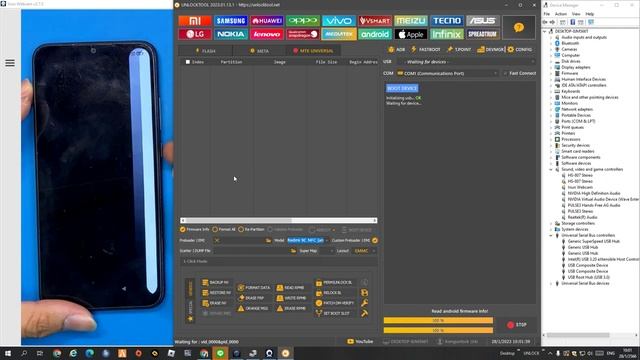This screenshot has width=640, height=360.
Task: Collapse Sound, video and game controllers node
Action: [x=551, y=169]
